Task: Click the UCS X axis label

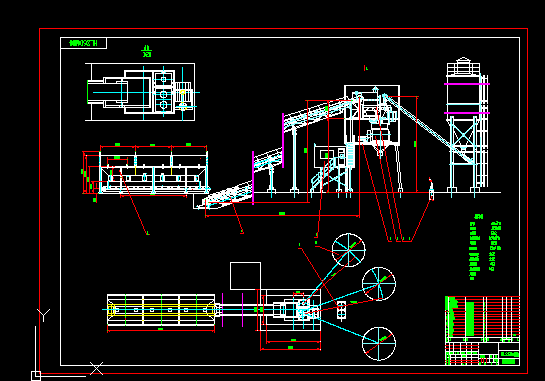Action: click(97, 368)
